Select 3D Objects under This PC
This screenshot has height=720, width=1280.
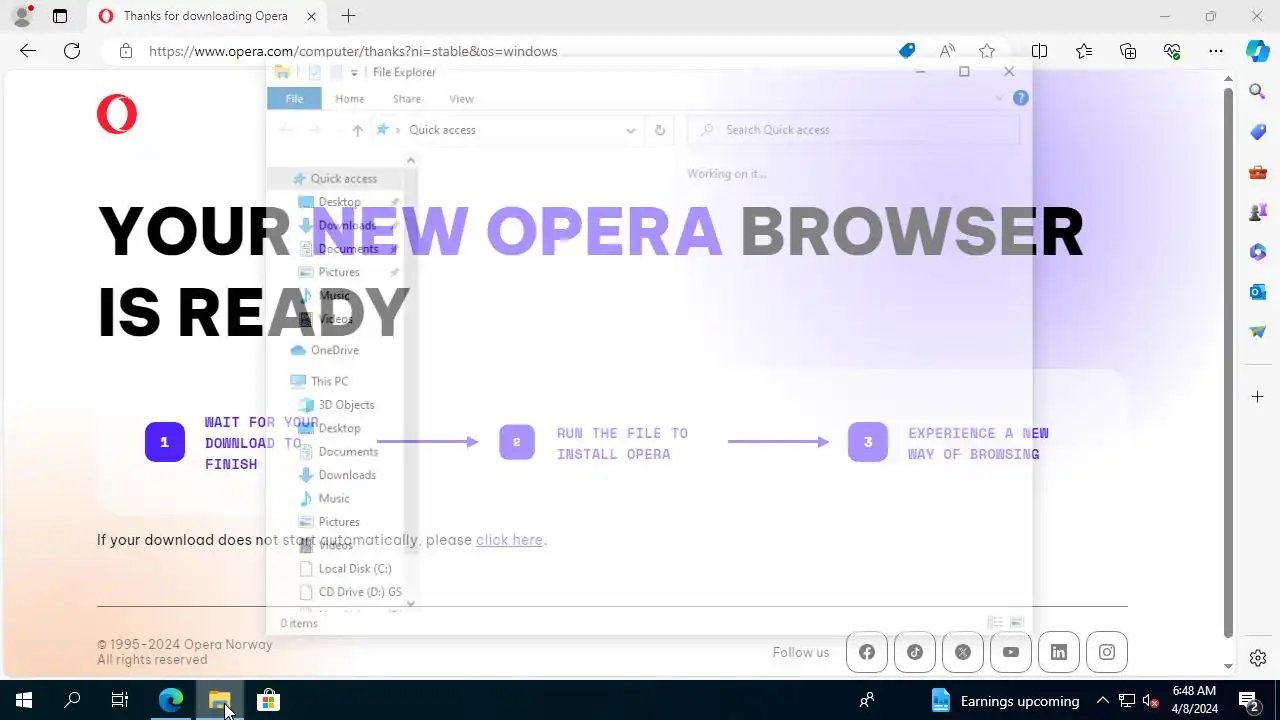pos(346,405)
